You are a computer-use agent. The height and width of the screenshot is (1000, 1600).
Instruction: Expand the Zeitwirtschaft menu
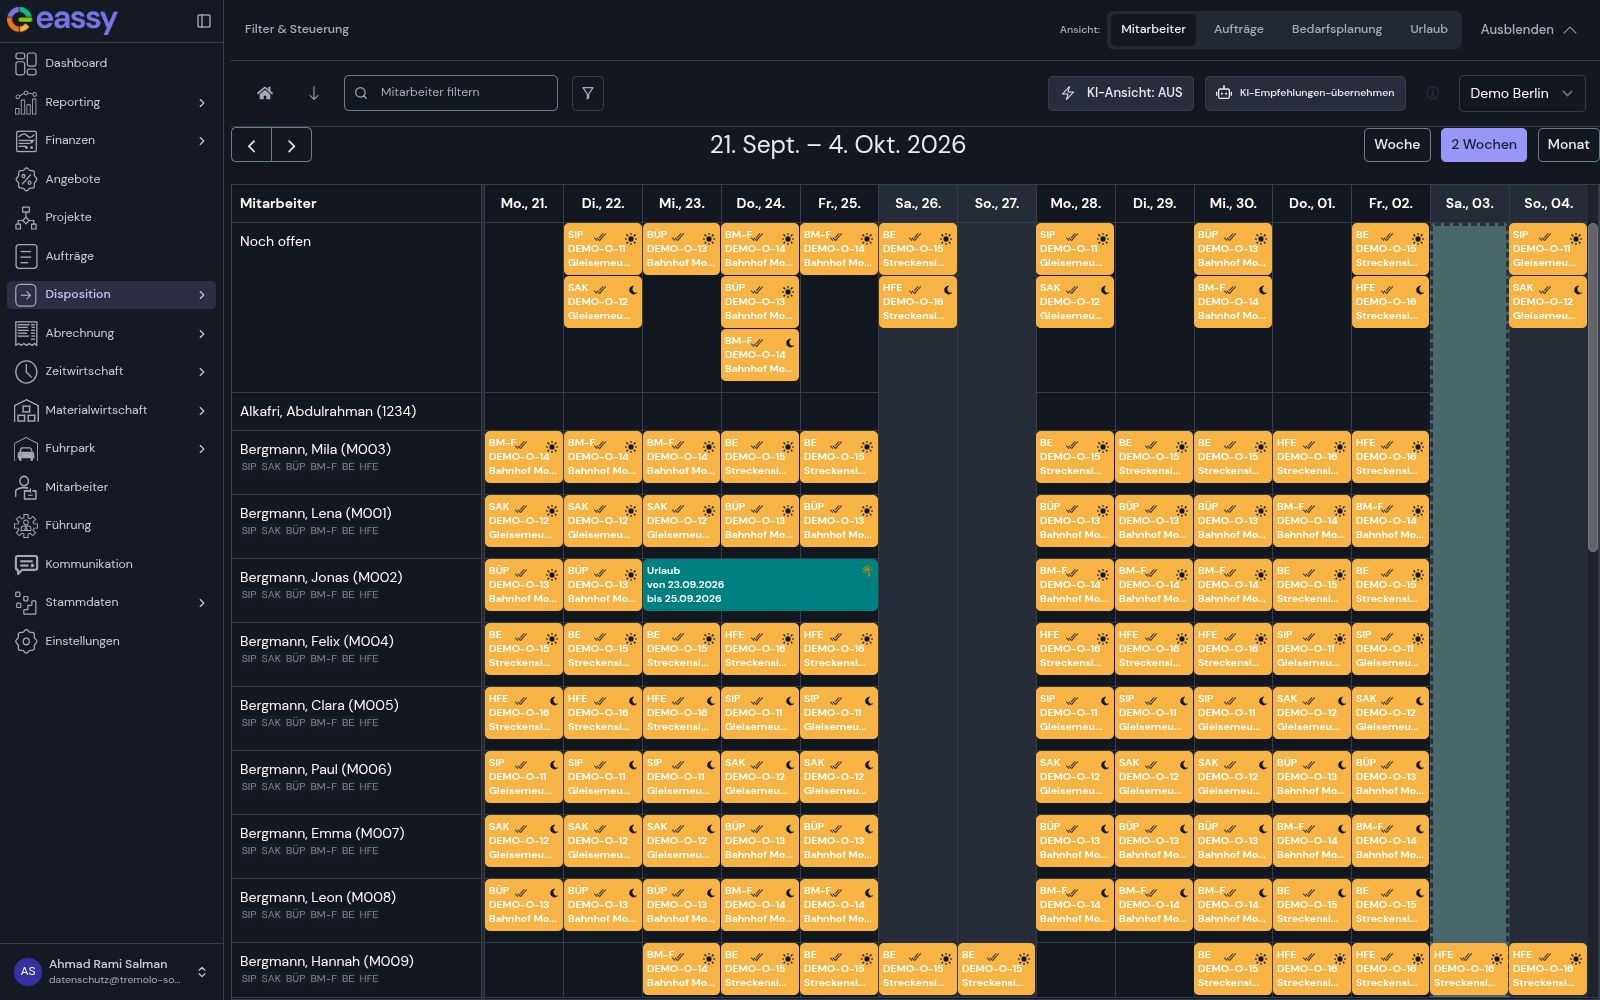click(111, 371)
